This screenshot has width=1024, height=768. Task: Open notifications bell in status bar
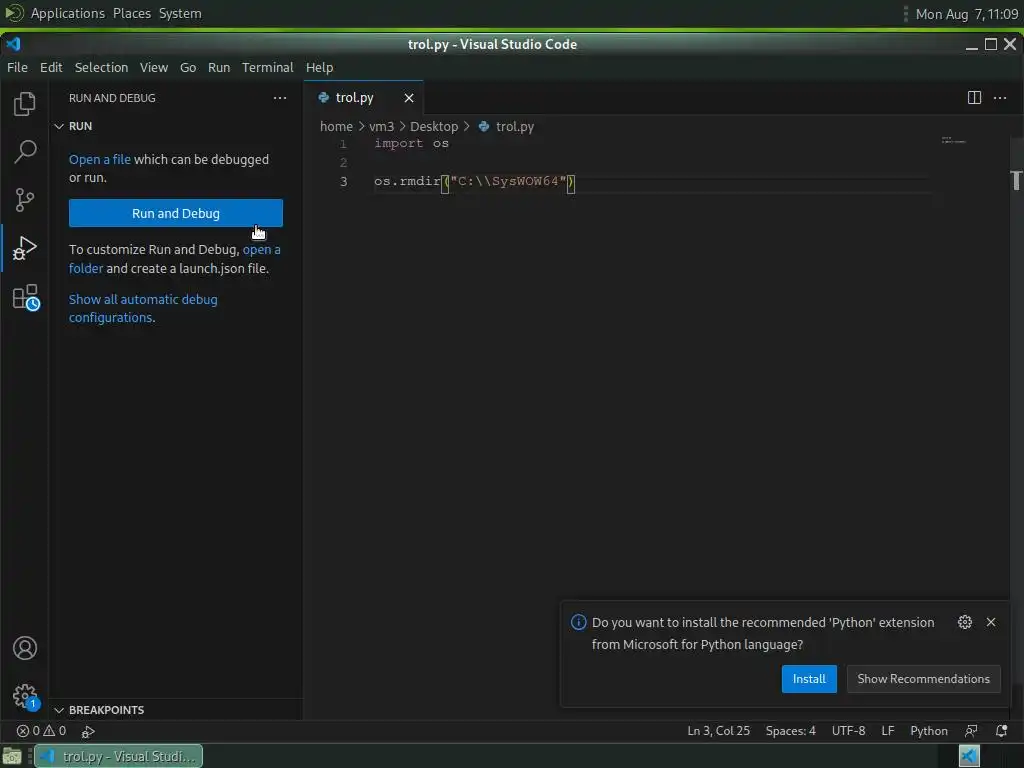pos(1001,731)
